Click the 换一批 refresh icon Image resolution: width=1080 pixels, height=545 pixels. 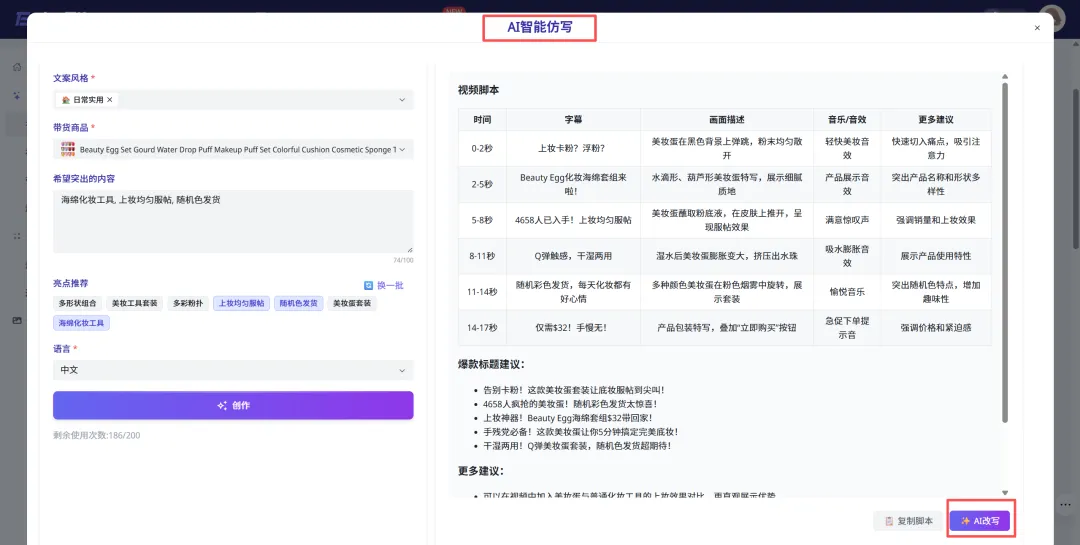pos(368,285)
